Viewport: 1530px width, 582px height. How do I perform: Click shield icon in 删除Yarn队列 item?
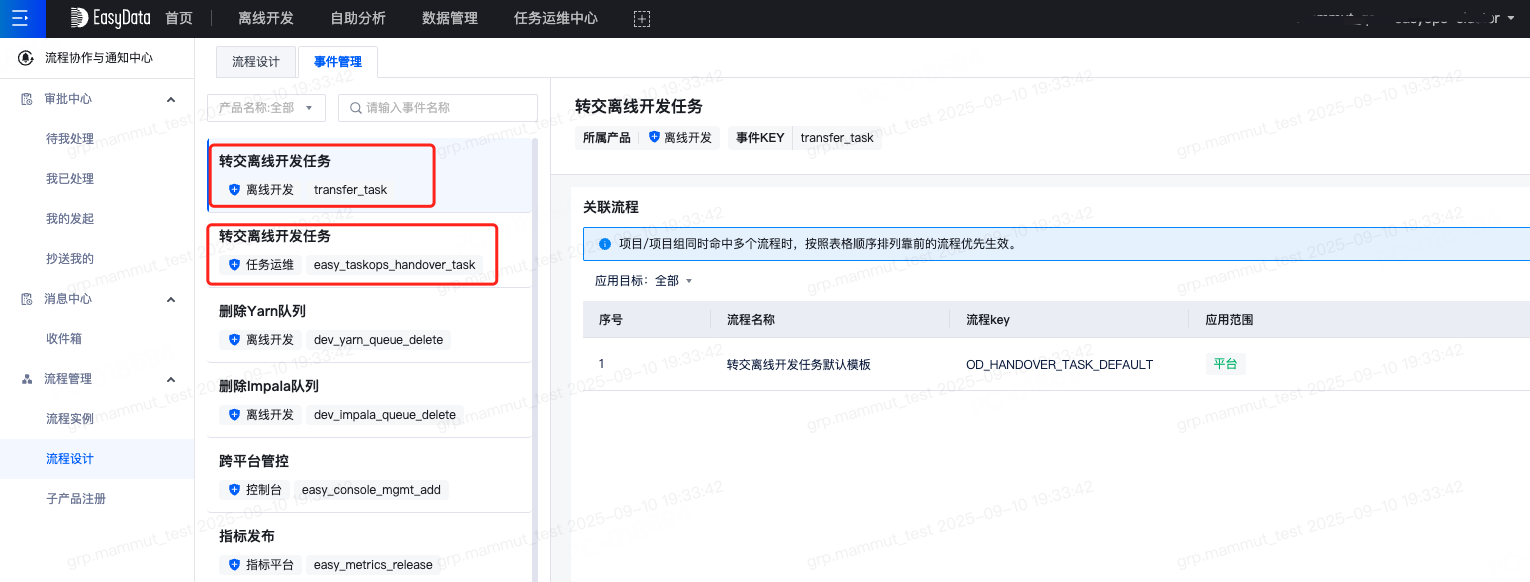[235, 340]
